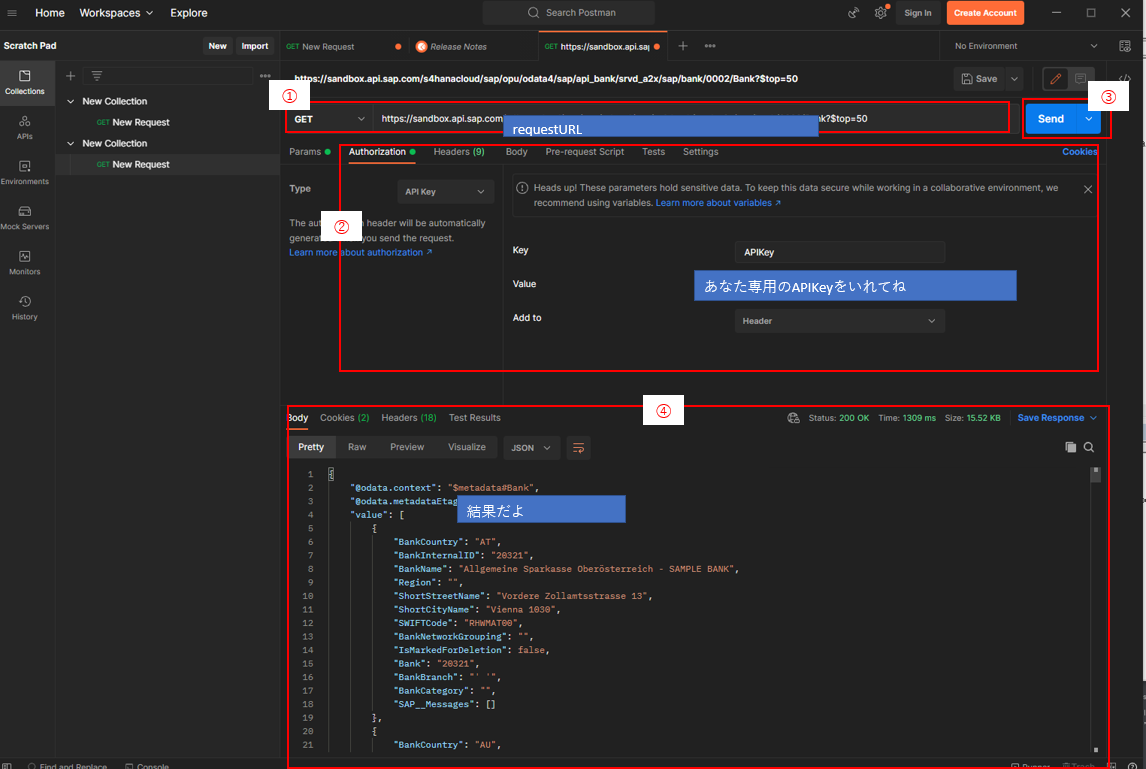
Task: Open the History sidebar panel
Action: [25, 308]
